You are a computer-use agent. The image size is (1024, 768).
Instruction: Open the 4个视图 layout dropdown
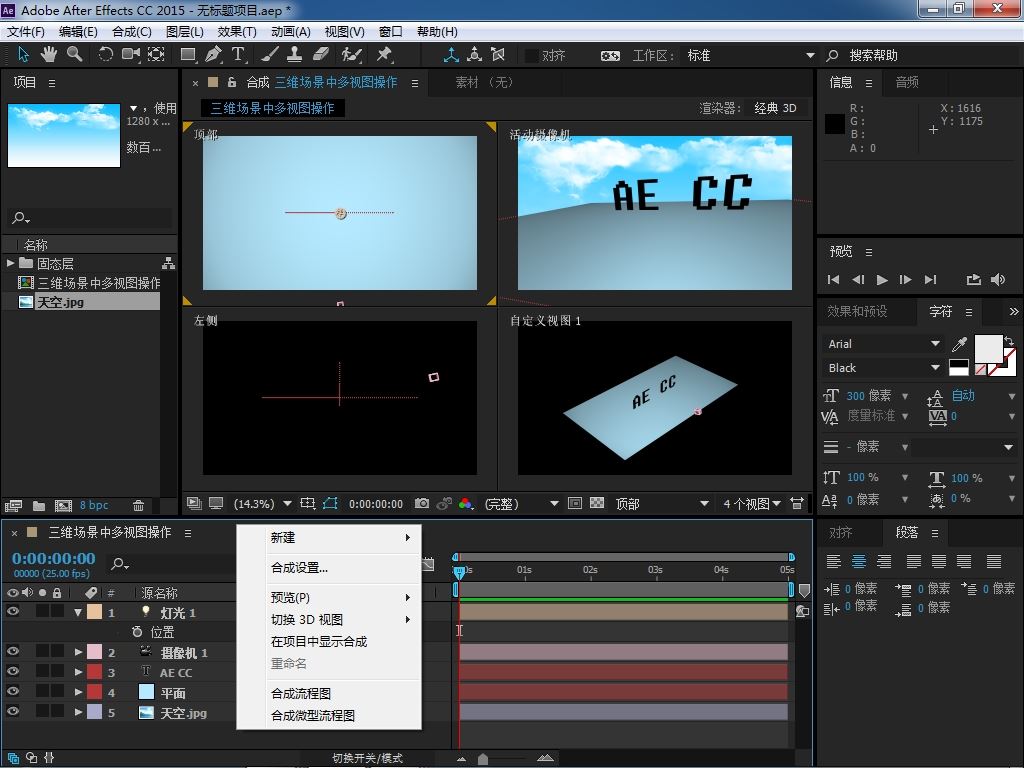click(752, 504)
